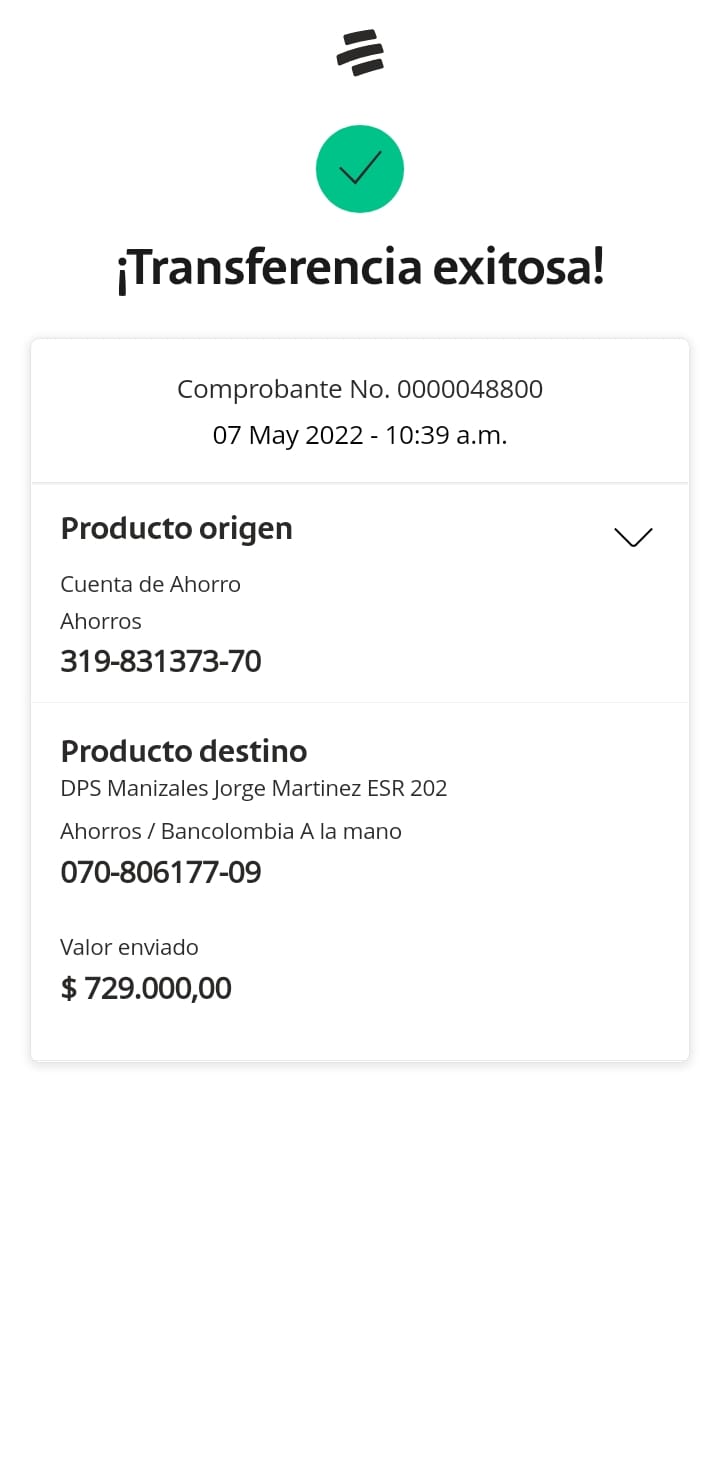
Task: Tap the Valor enviado label
Action: [x=129, y=947]
